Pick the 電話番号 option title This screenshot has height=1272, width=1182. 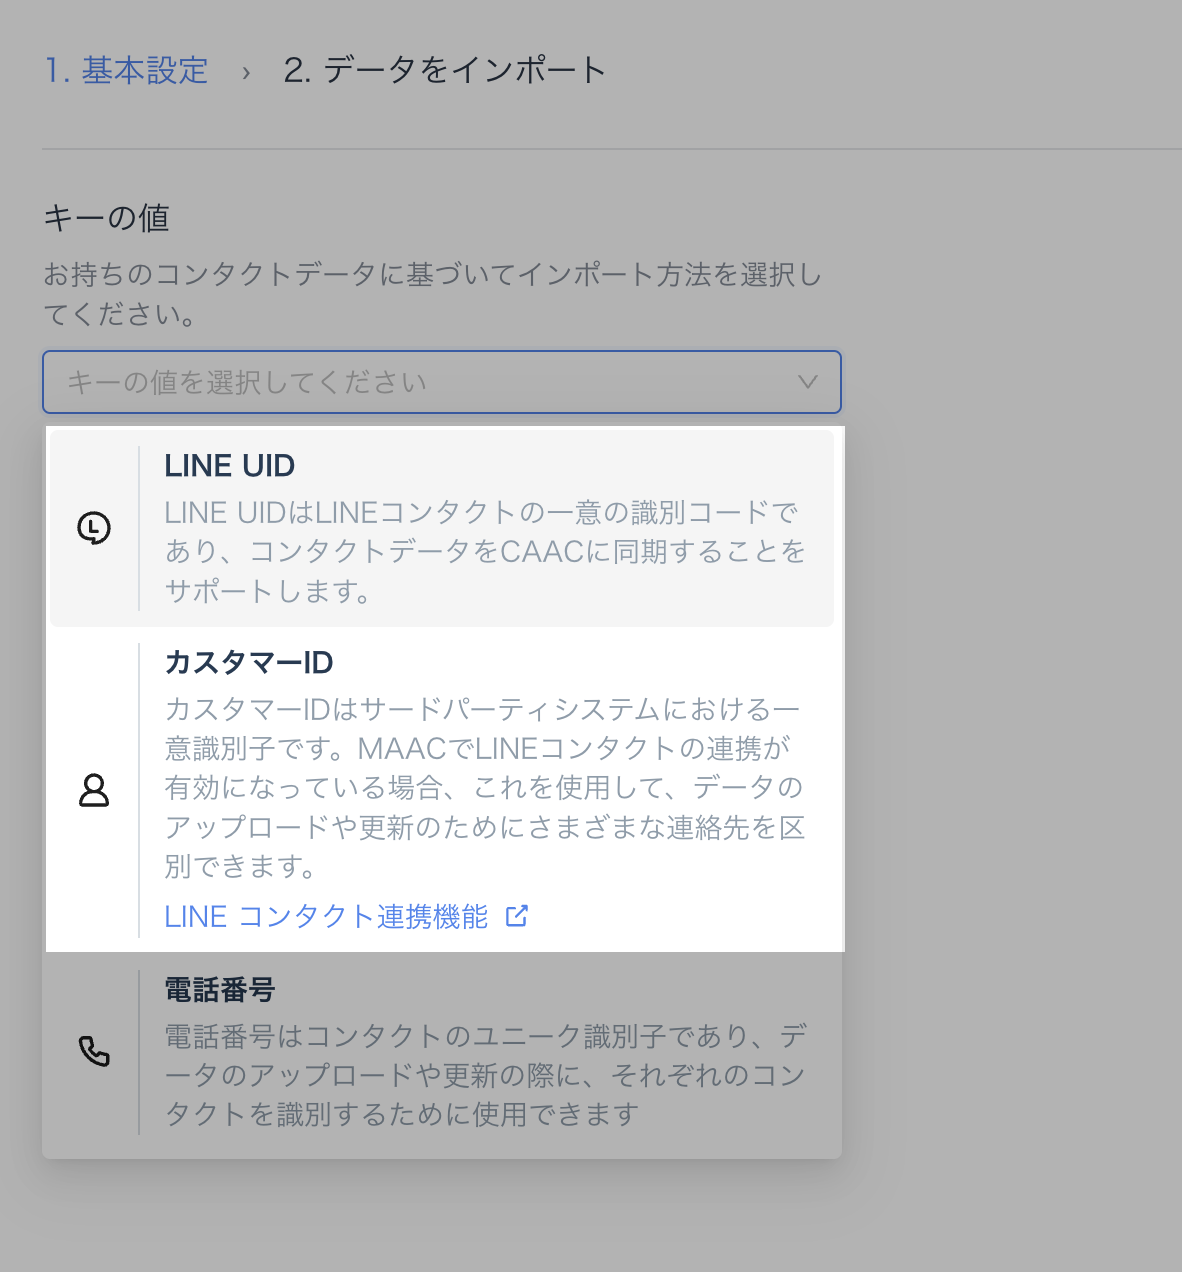(x=219, y=990)
